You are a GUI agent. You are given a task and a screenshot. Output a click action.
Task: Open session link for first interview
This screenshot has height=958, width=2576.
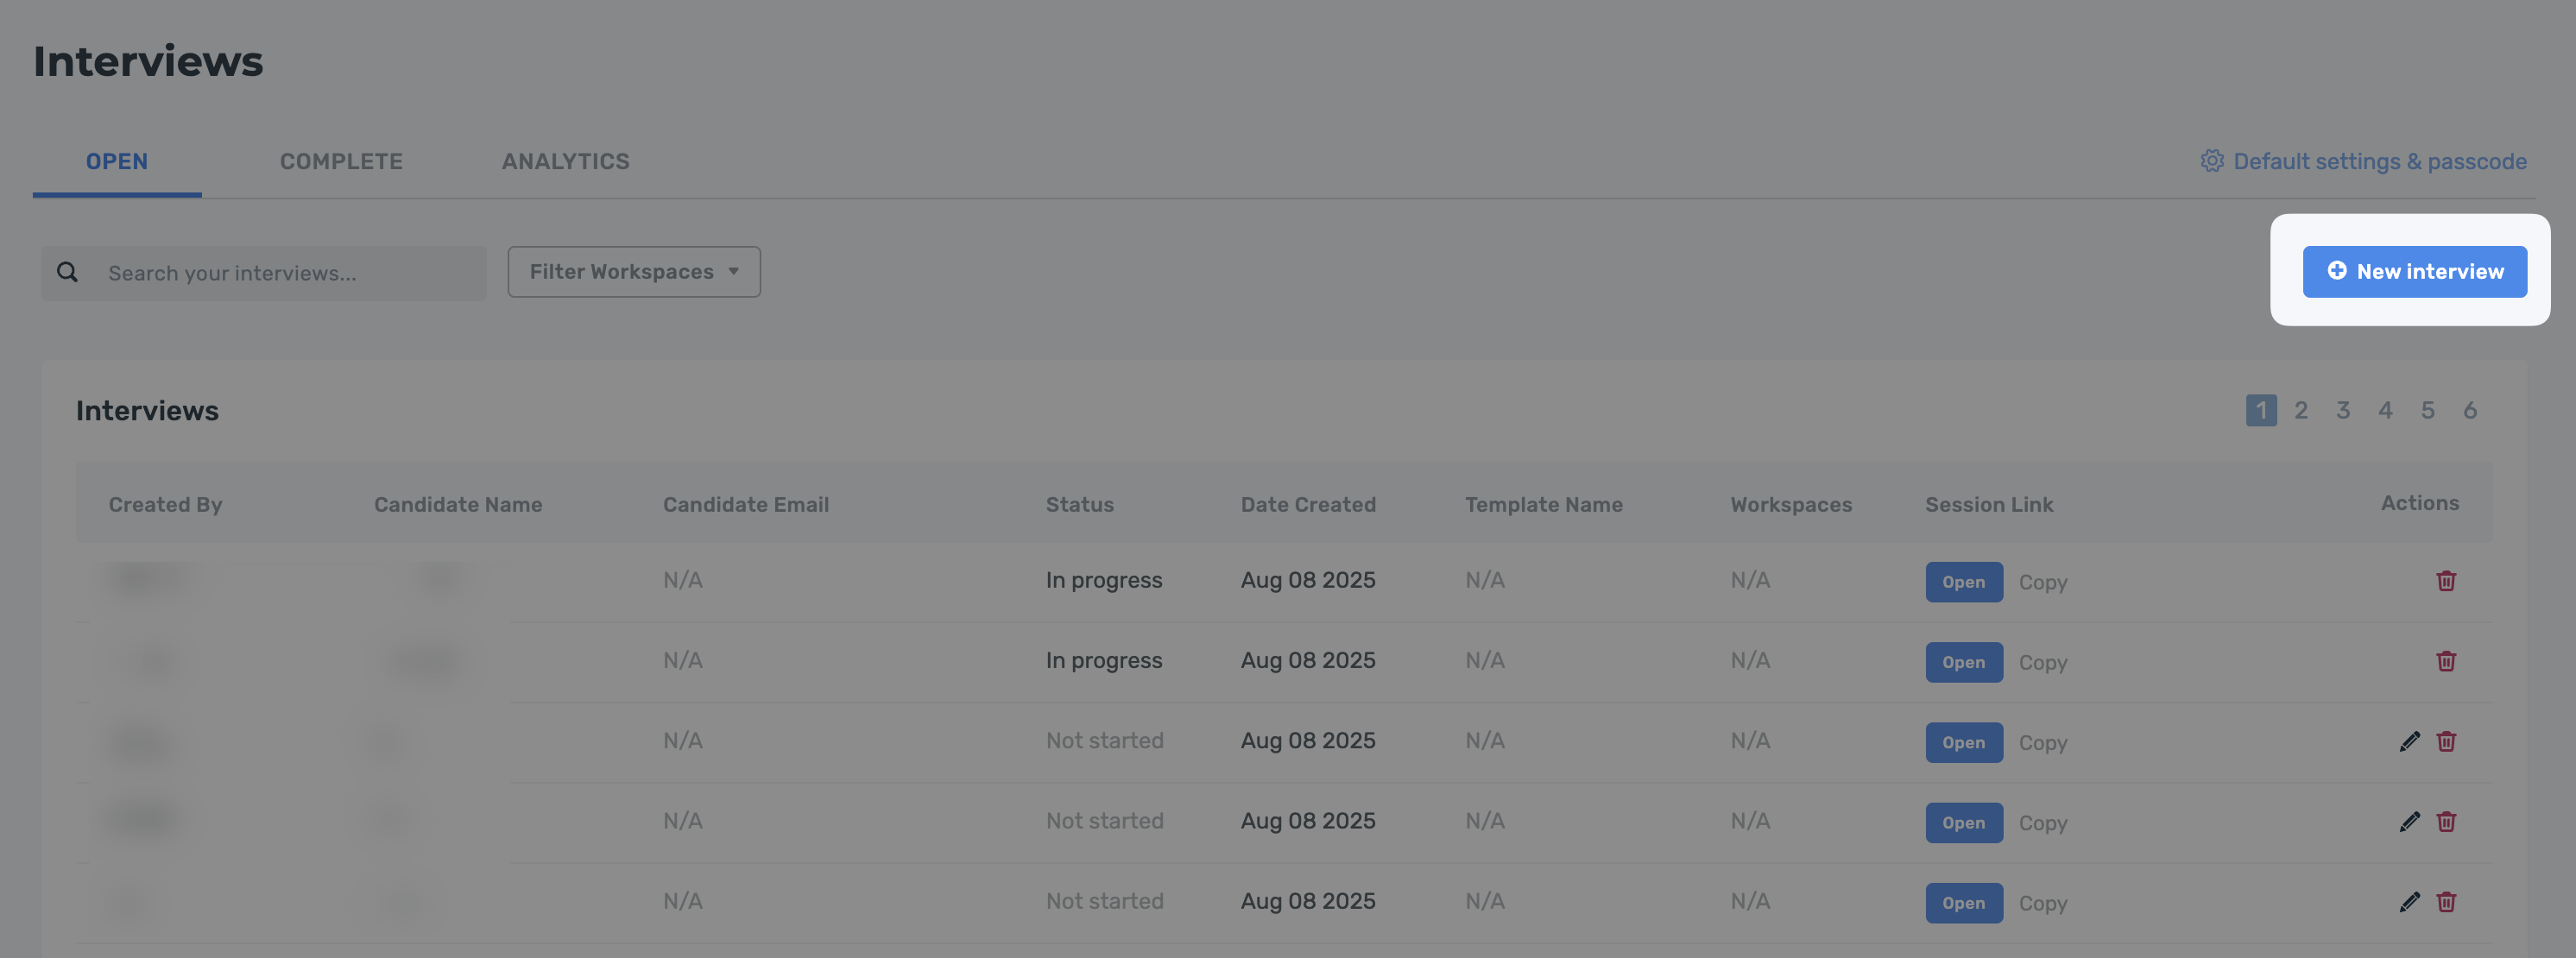[1963, 582]
